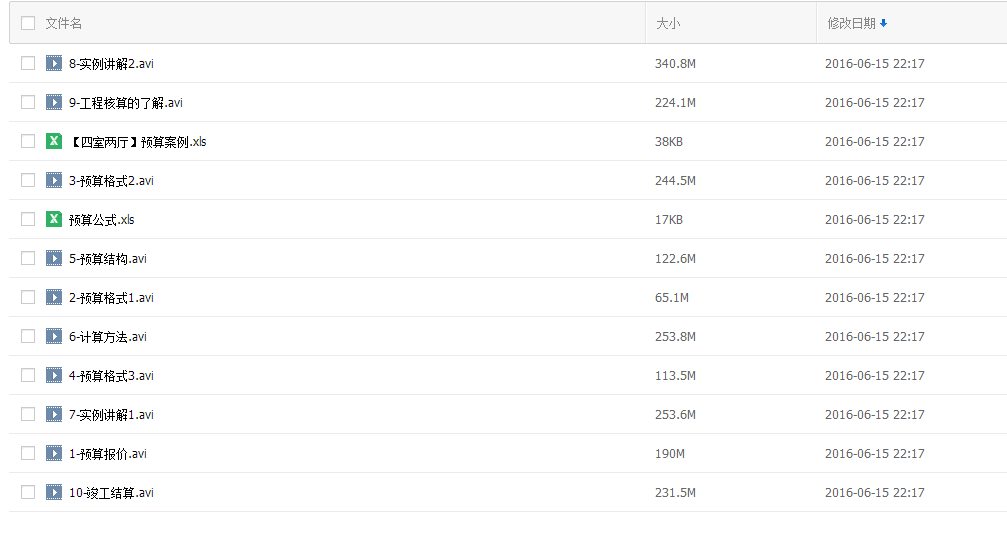Screen dimensions: 1007x540
Task: Select the checkbox for 7-实例讲解1.avi
Action: click(x=28, y=414)
